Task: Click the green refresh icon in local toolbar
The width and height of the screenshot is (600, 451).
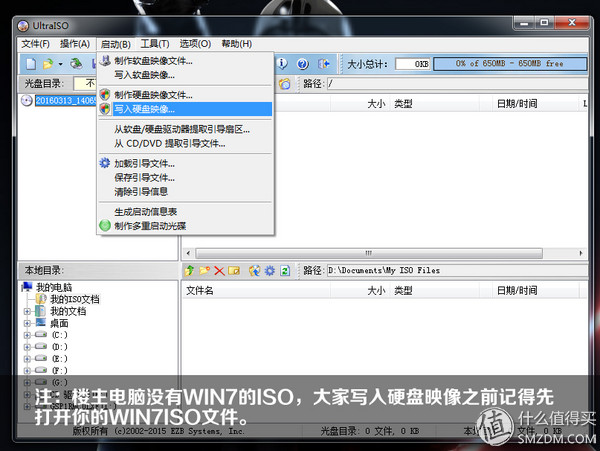Action: [x=285, y=271]
